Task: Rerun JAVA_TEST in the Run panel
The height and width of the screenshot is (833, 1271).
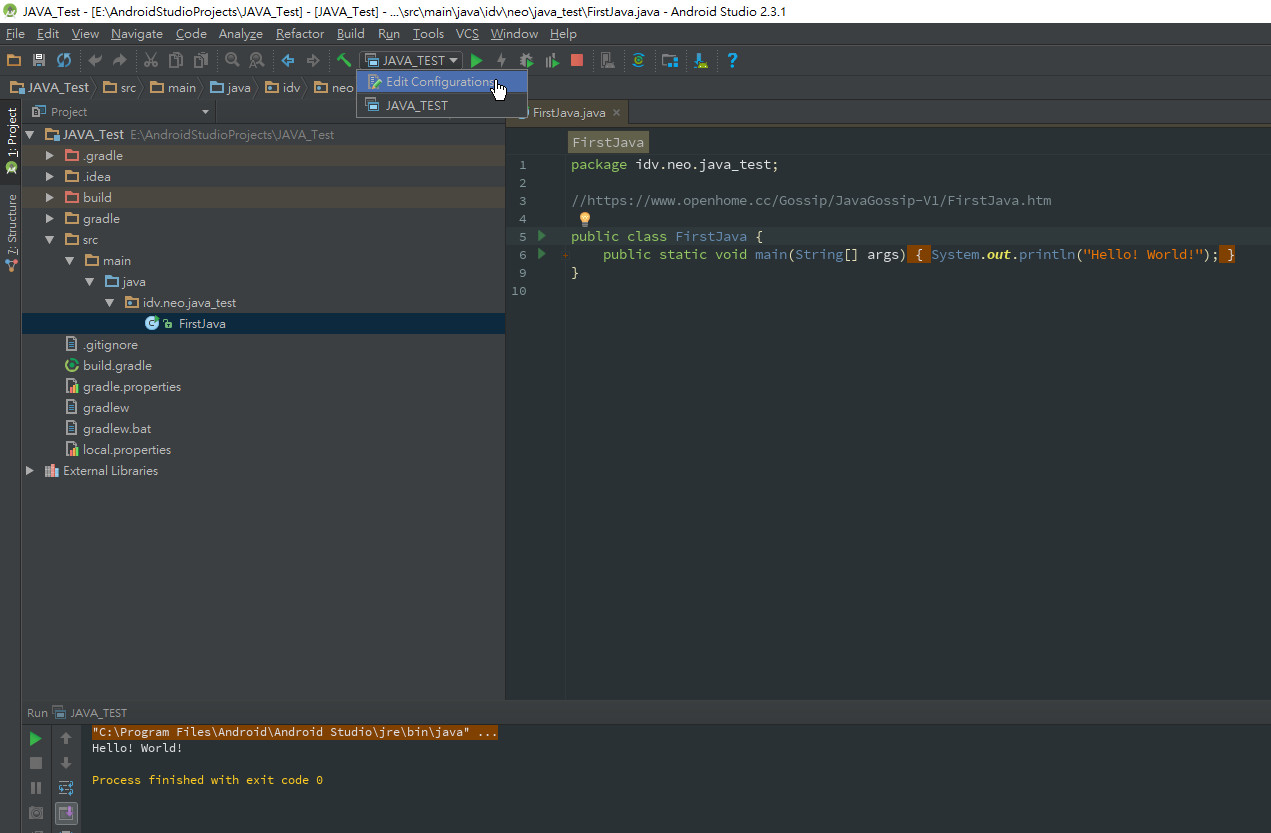Action: 36,739
